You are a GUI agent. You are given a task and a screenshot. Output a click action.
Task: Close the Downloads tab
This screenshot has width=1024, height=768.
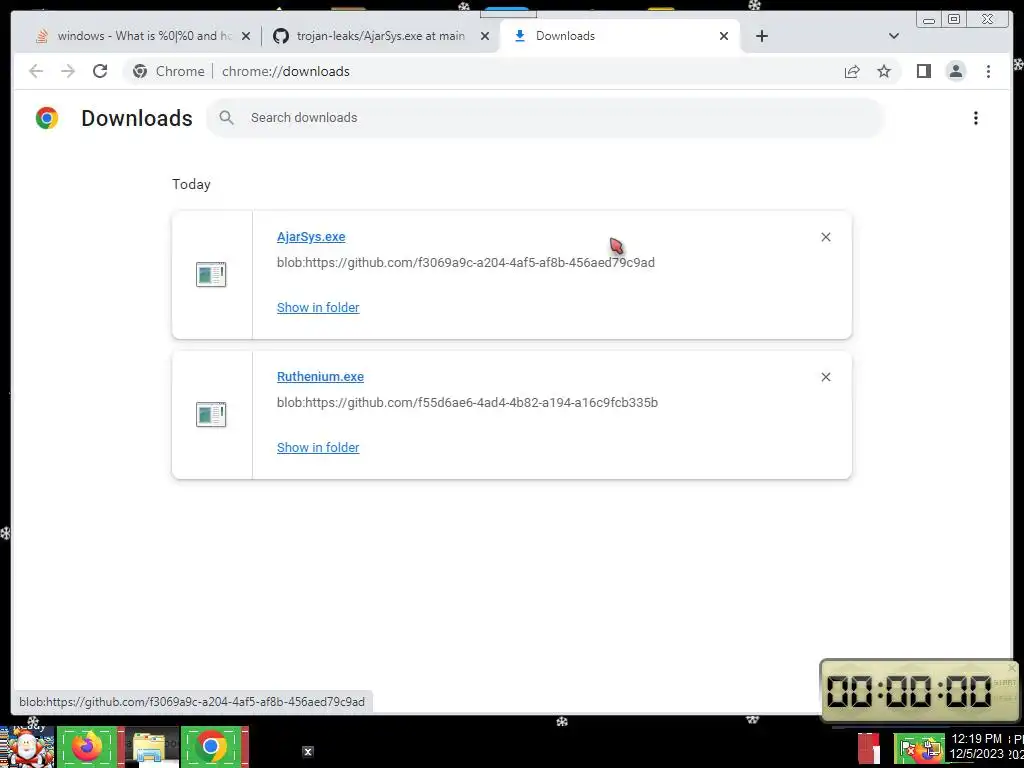(x=724, y=36)
